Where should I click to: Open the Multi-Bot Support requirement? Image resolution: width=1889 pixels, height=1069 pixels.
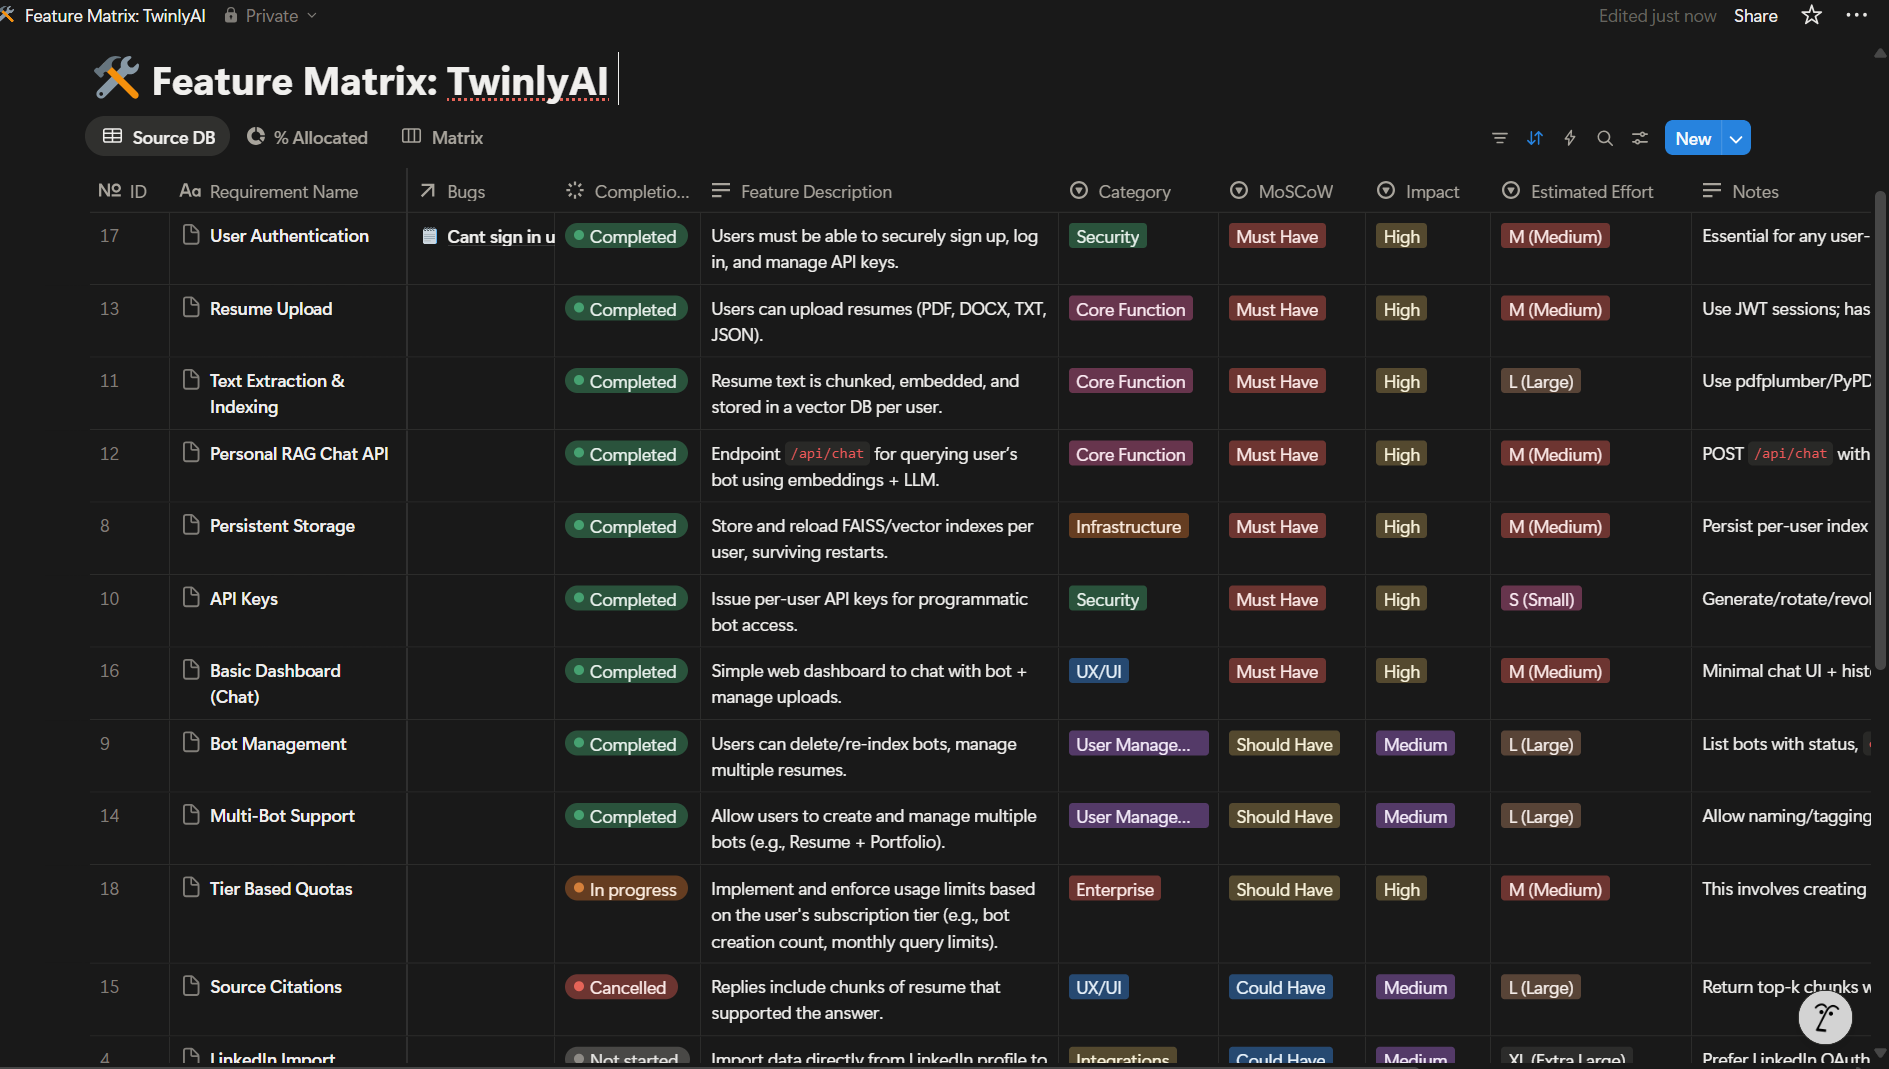(282, 815)
